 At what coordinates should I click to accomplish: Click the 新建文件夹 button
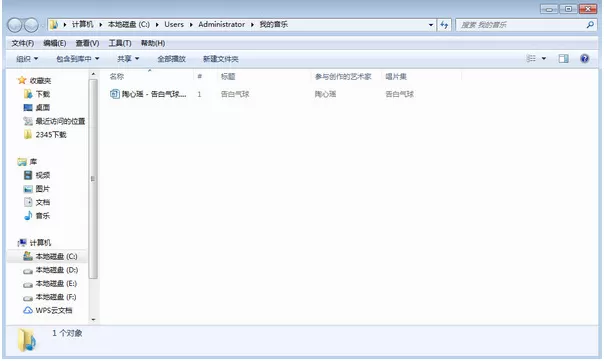[220, 59]
